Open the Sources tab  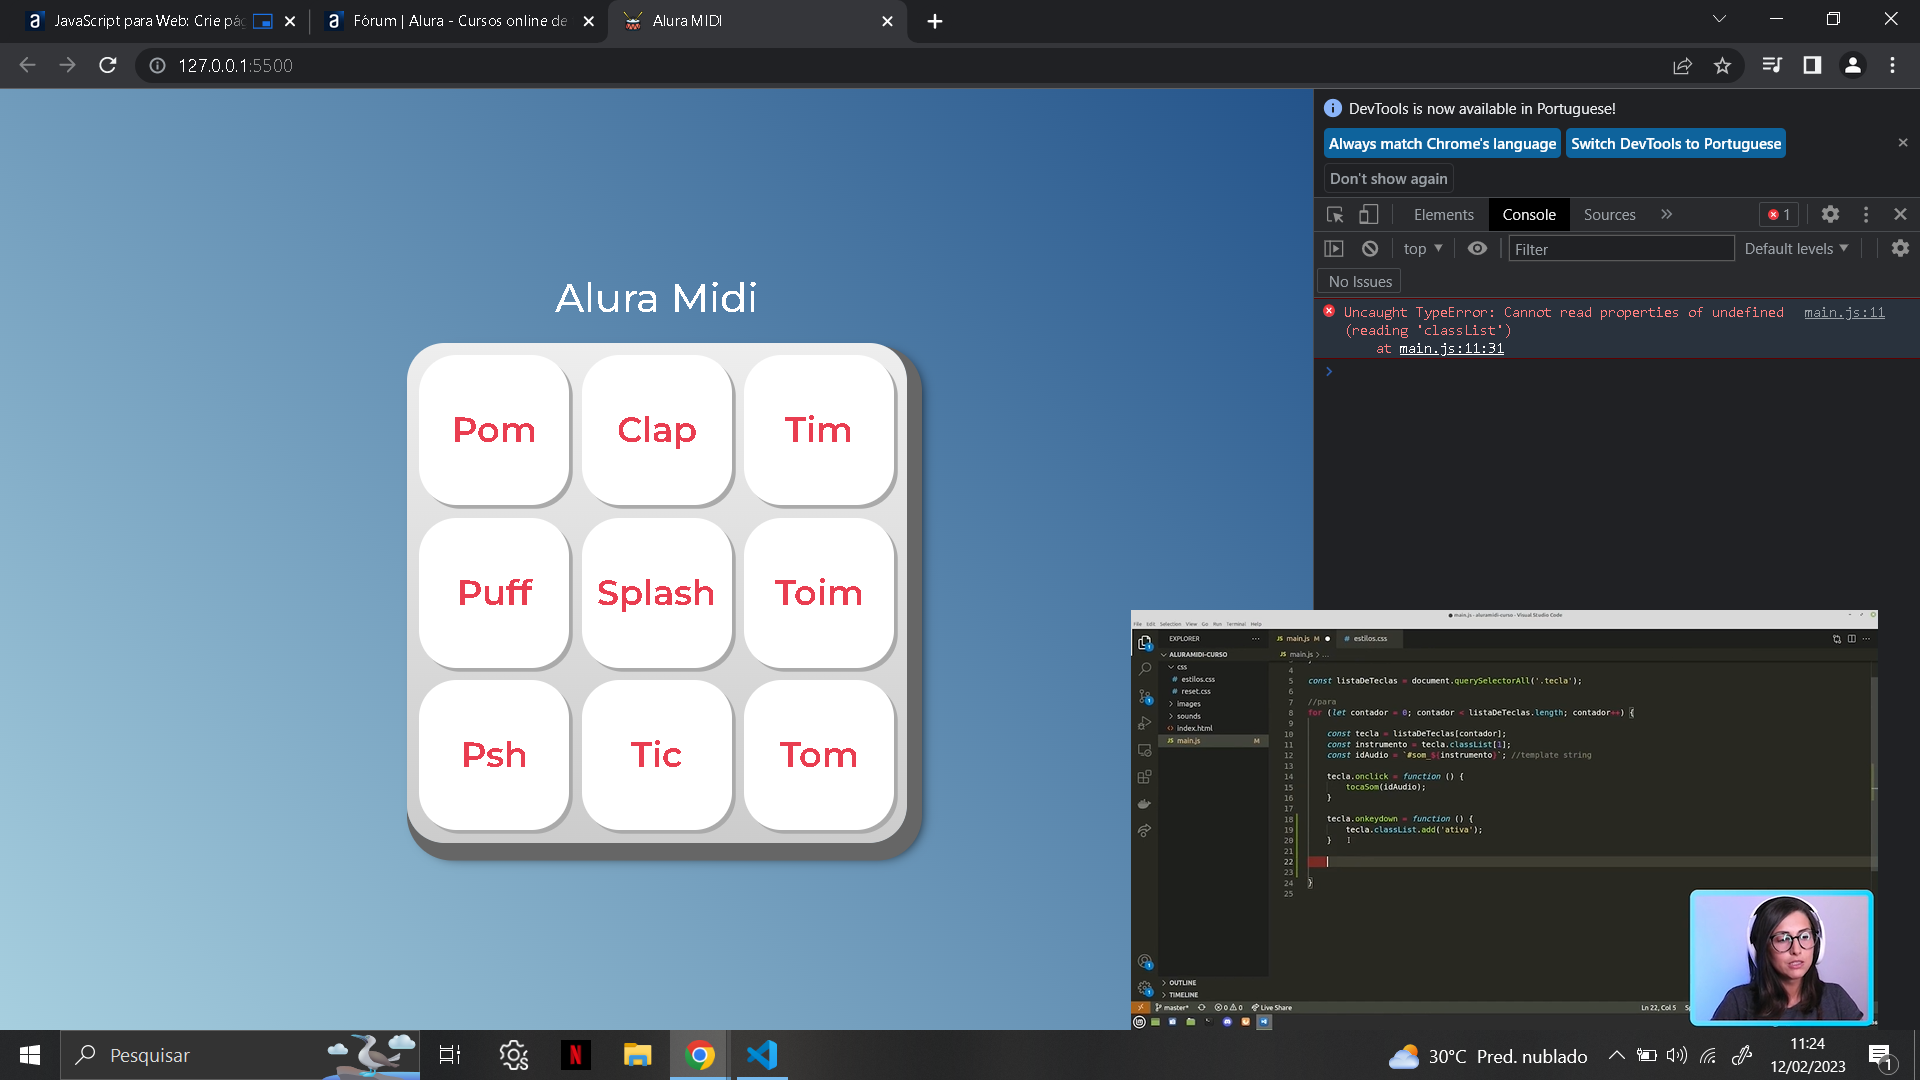1609,215
